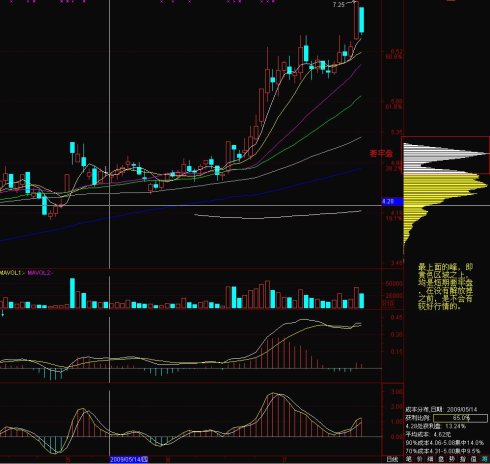Image resolution: width=490 pixels, height=464 pixels.
Task: Switch to the 价 price distribution tab
Action: (420, 459)
